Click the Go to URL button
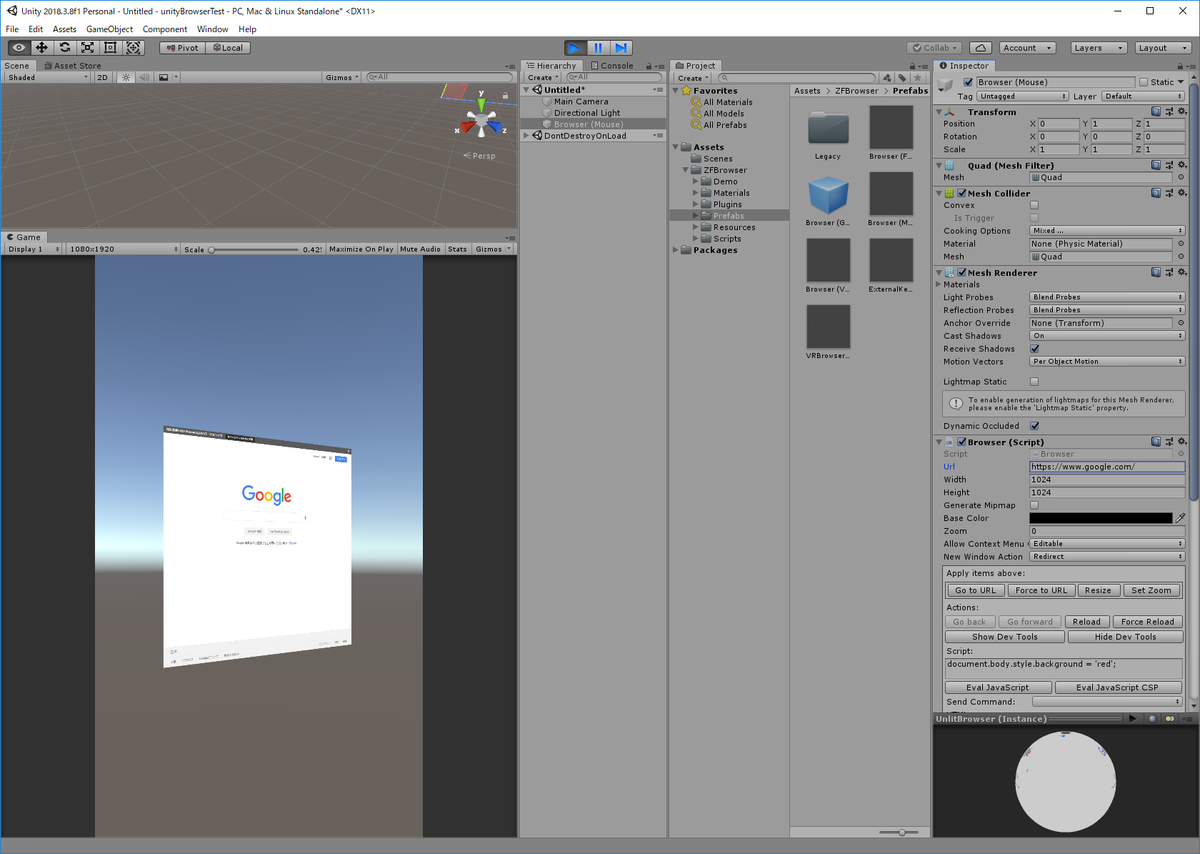The width and height of the screenshot is (1200, 854). click(975, 590)
